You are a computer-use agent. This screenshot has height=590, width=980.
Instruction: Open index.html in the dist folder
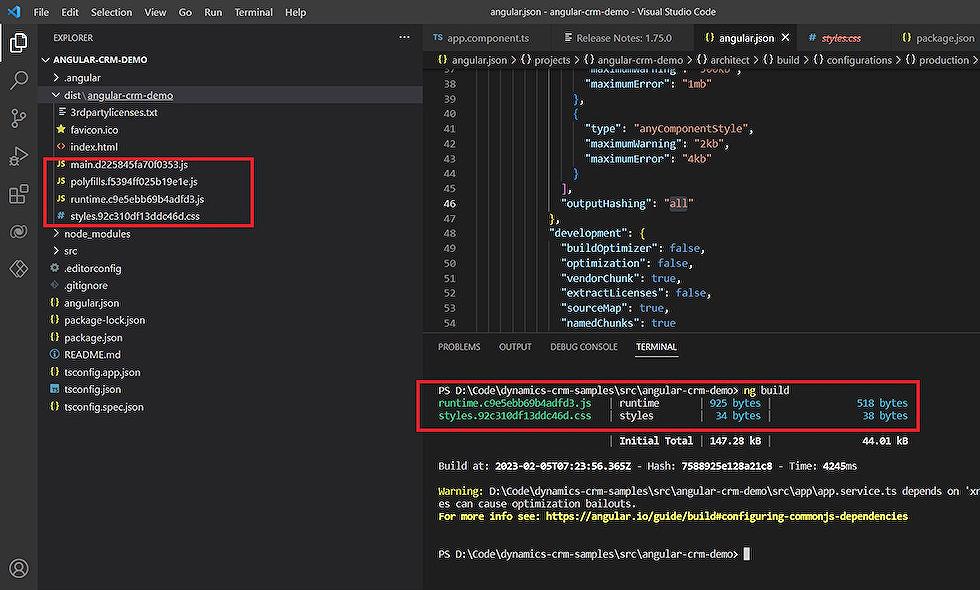pos(94,147)
